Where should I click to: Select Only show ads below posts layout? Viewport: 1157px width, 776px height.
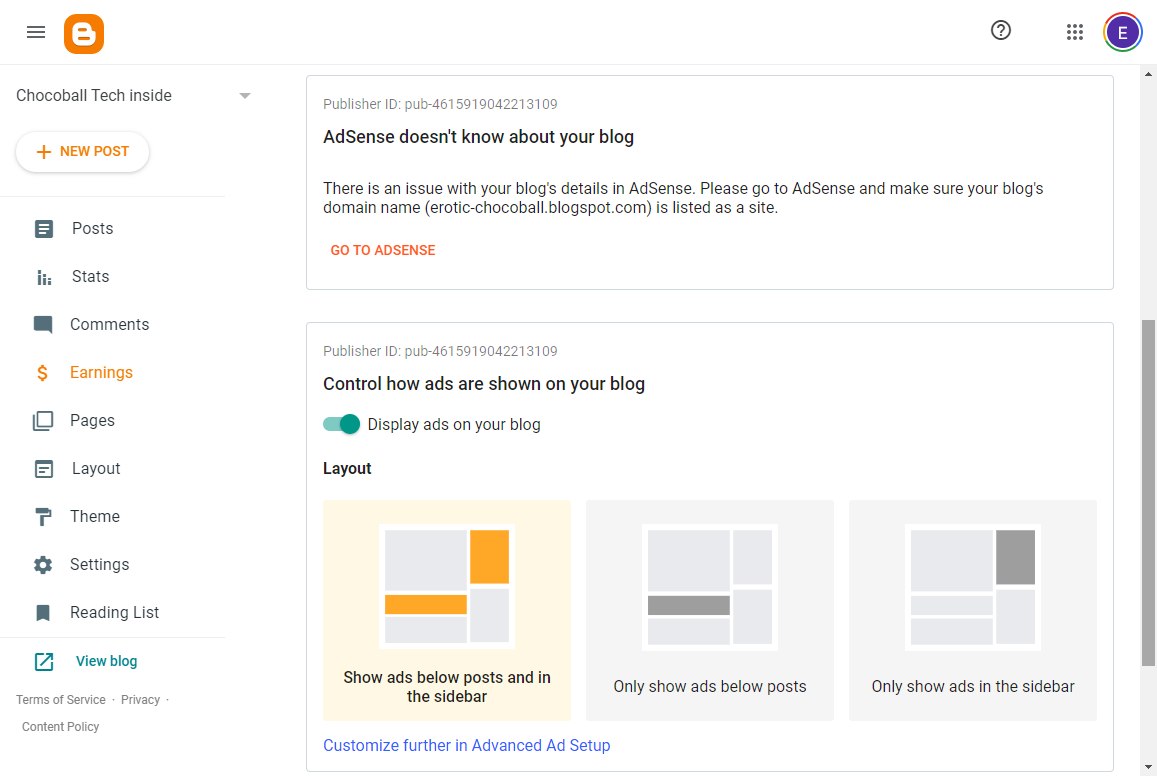point(710,610)
